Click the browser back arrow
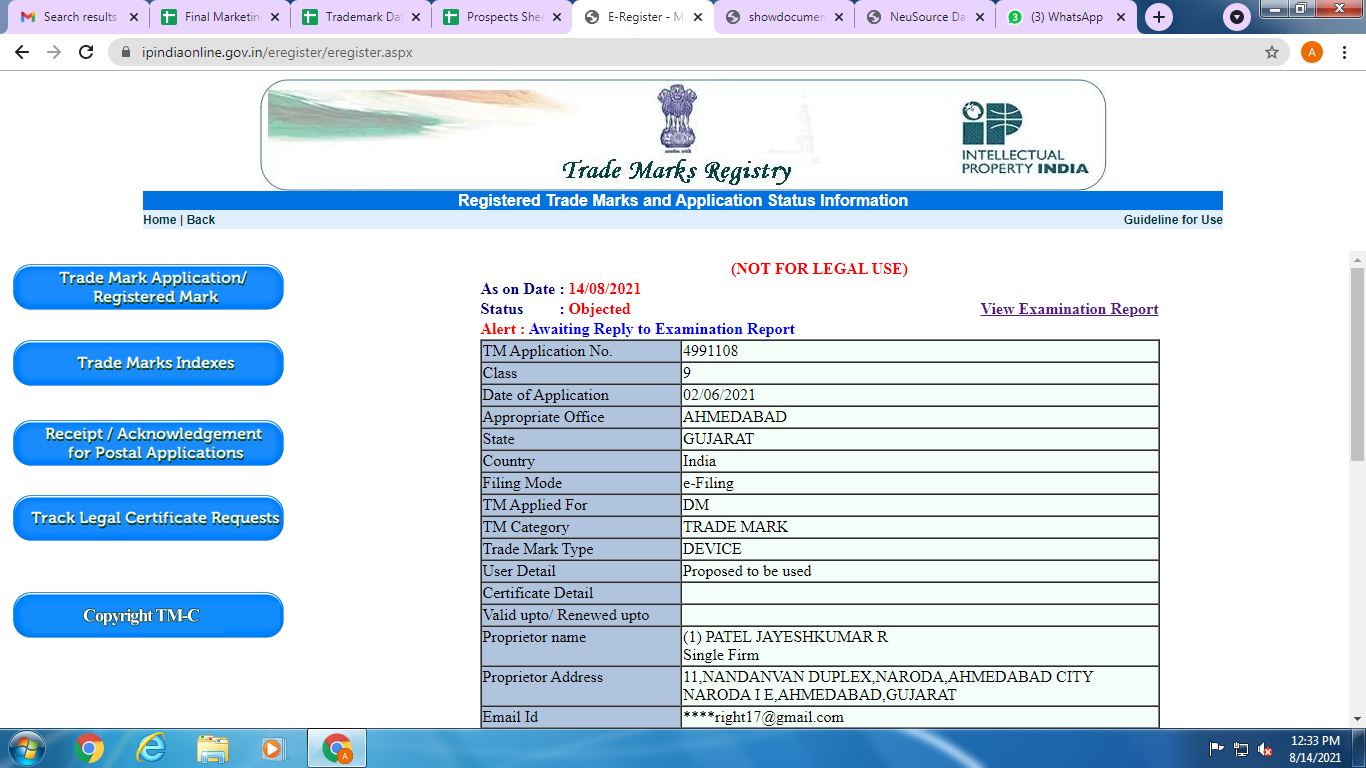1366x768 pixels. click(x=22, y=52)
